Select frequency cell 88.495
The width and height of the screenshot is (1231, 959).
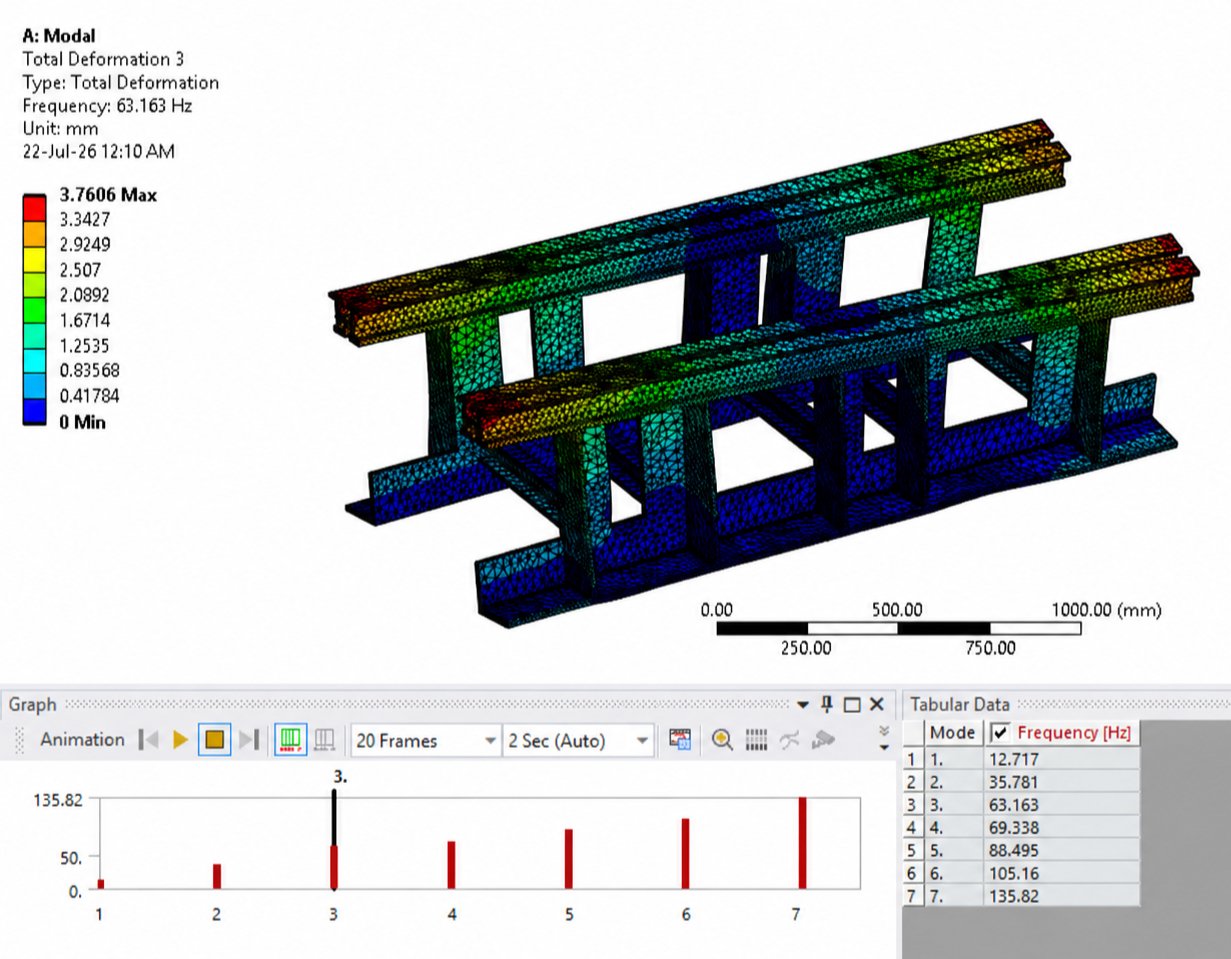(x=1060, y=851)
